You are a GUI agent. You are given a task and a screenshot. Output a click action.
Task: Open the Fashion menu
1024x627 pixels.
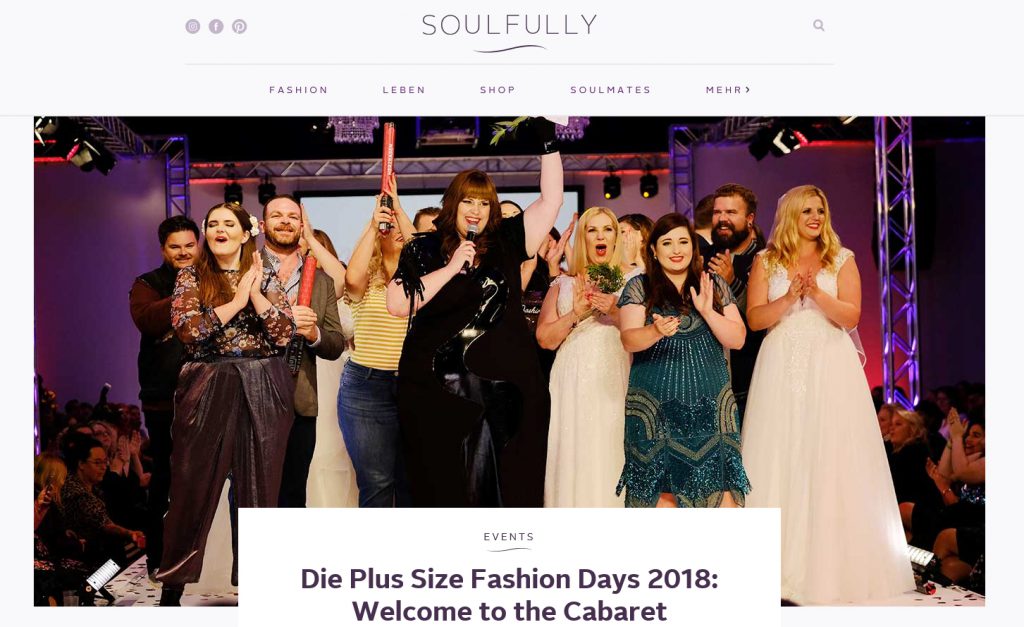tap(298, 90)
